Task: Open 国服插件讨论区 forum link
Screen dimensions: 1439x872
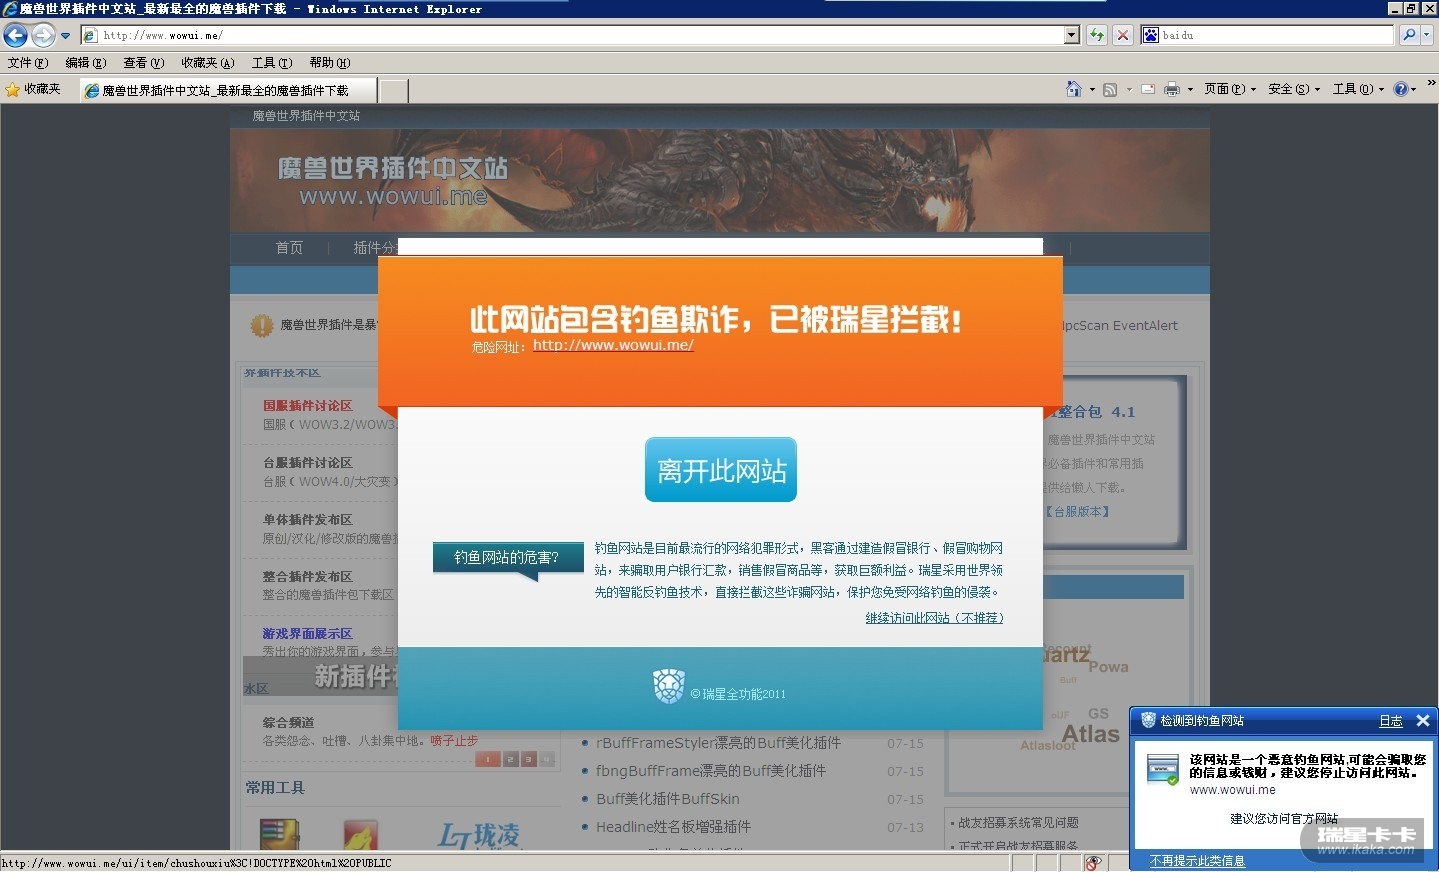Action: click(x=307, y=406)
